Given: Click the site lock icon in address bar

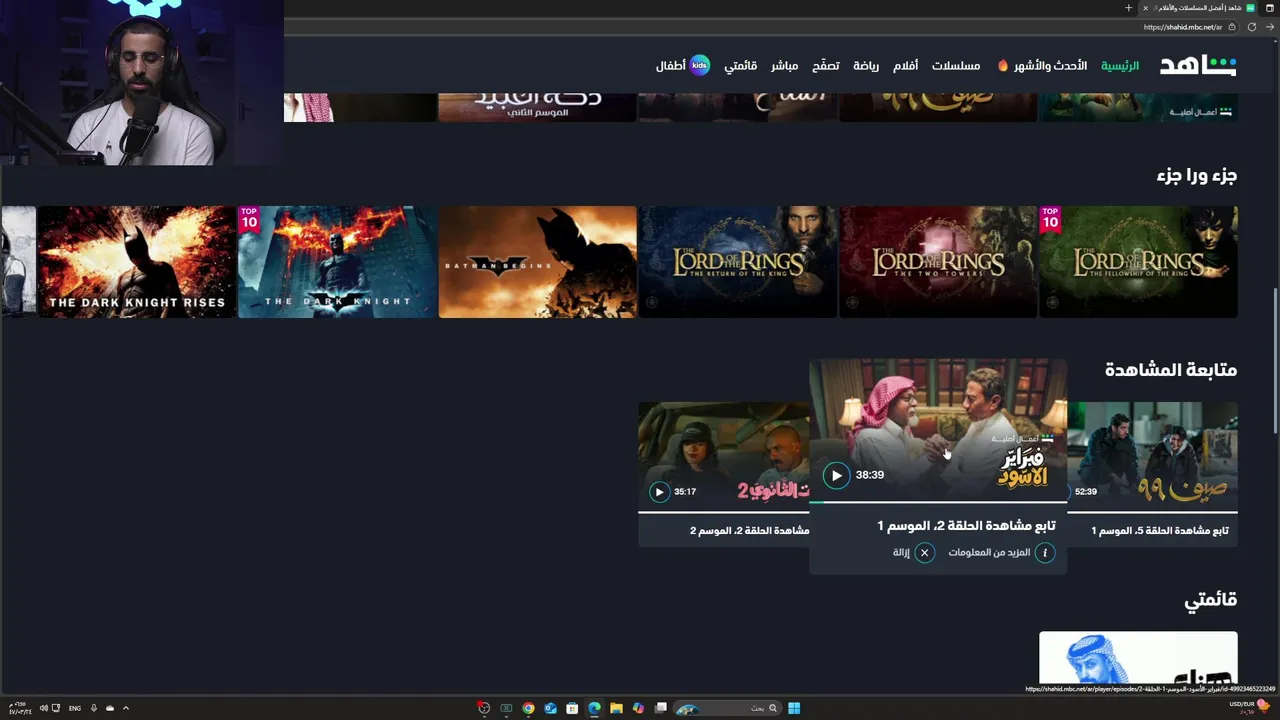Looking at the screenshot, I should click(1232, 27).
